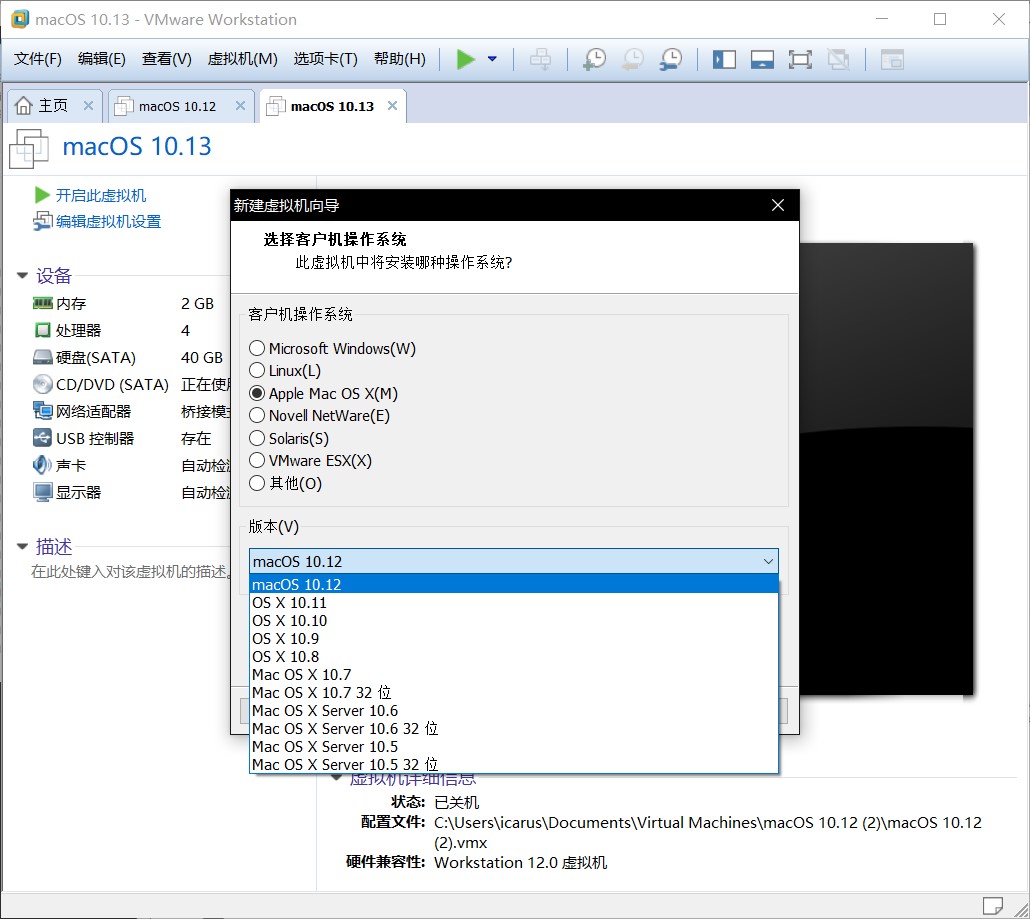The image size is (1030, 919).
Task: Click the Unity mode toolbar icon
Action: (838, 60)
